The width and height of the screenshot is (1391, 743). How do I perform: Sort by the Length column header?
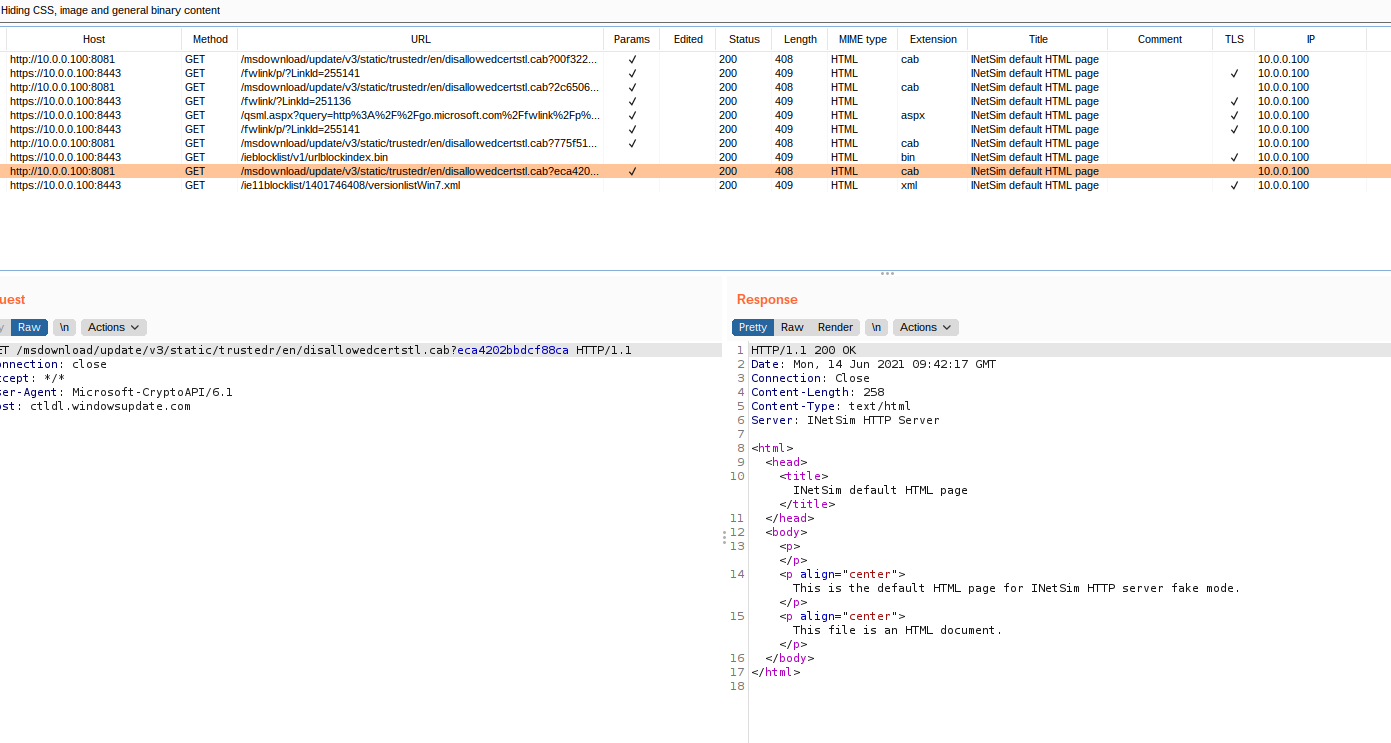(800, 39)
